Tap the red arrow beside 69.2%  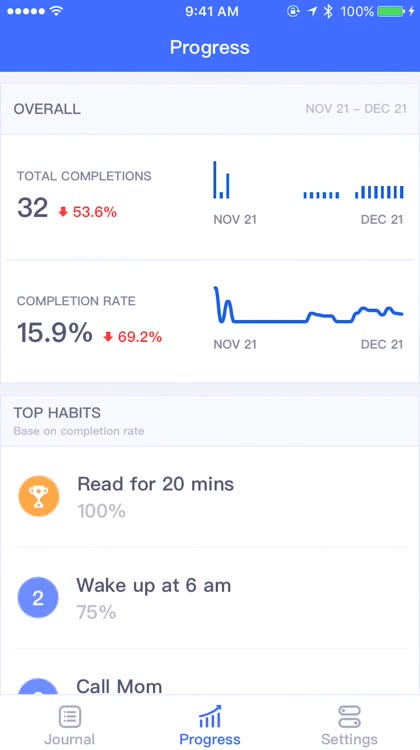pos(108,337)
